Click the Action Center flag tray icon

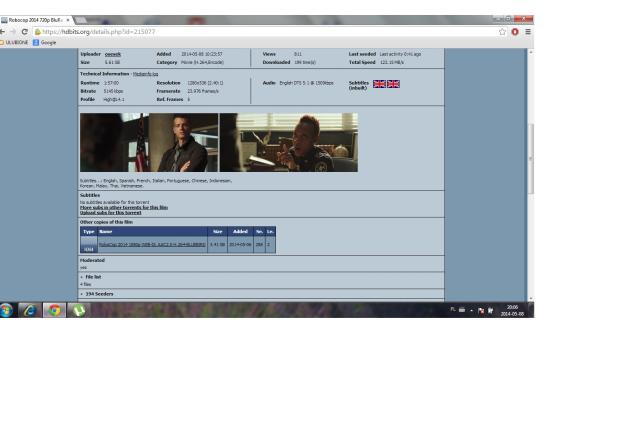(x=481, y=311)
